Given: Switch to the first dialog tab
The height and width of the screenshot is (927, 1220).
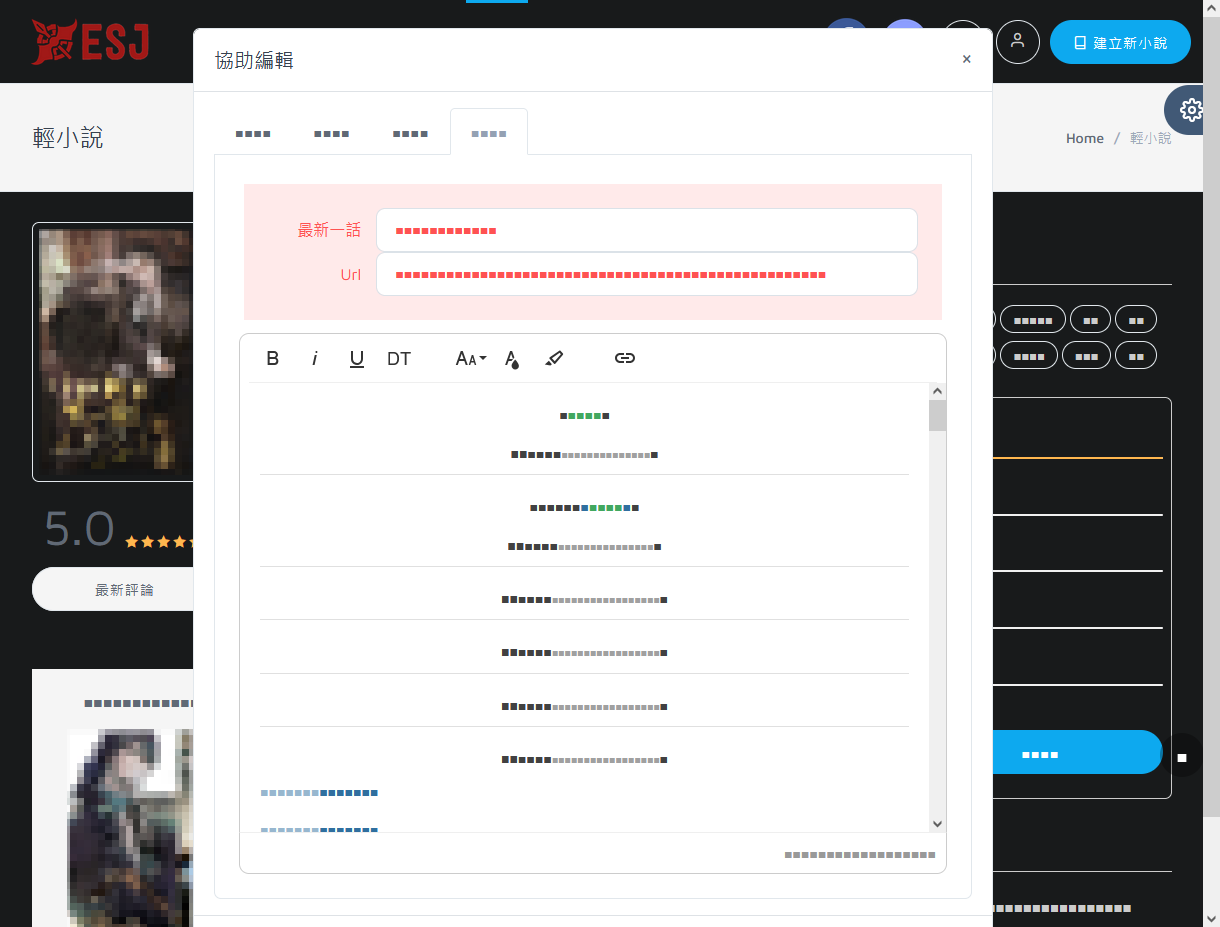Looking at the screenshot, I should click(x=253, y=133).
